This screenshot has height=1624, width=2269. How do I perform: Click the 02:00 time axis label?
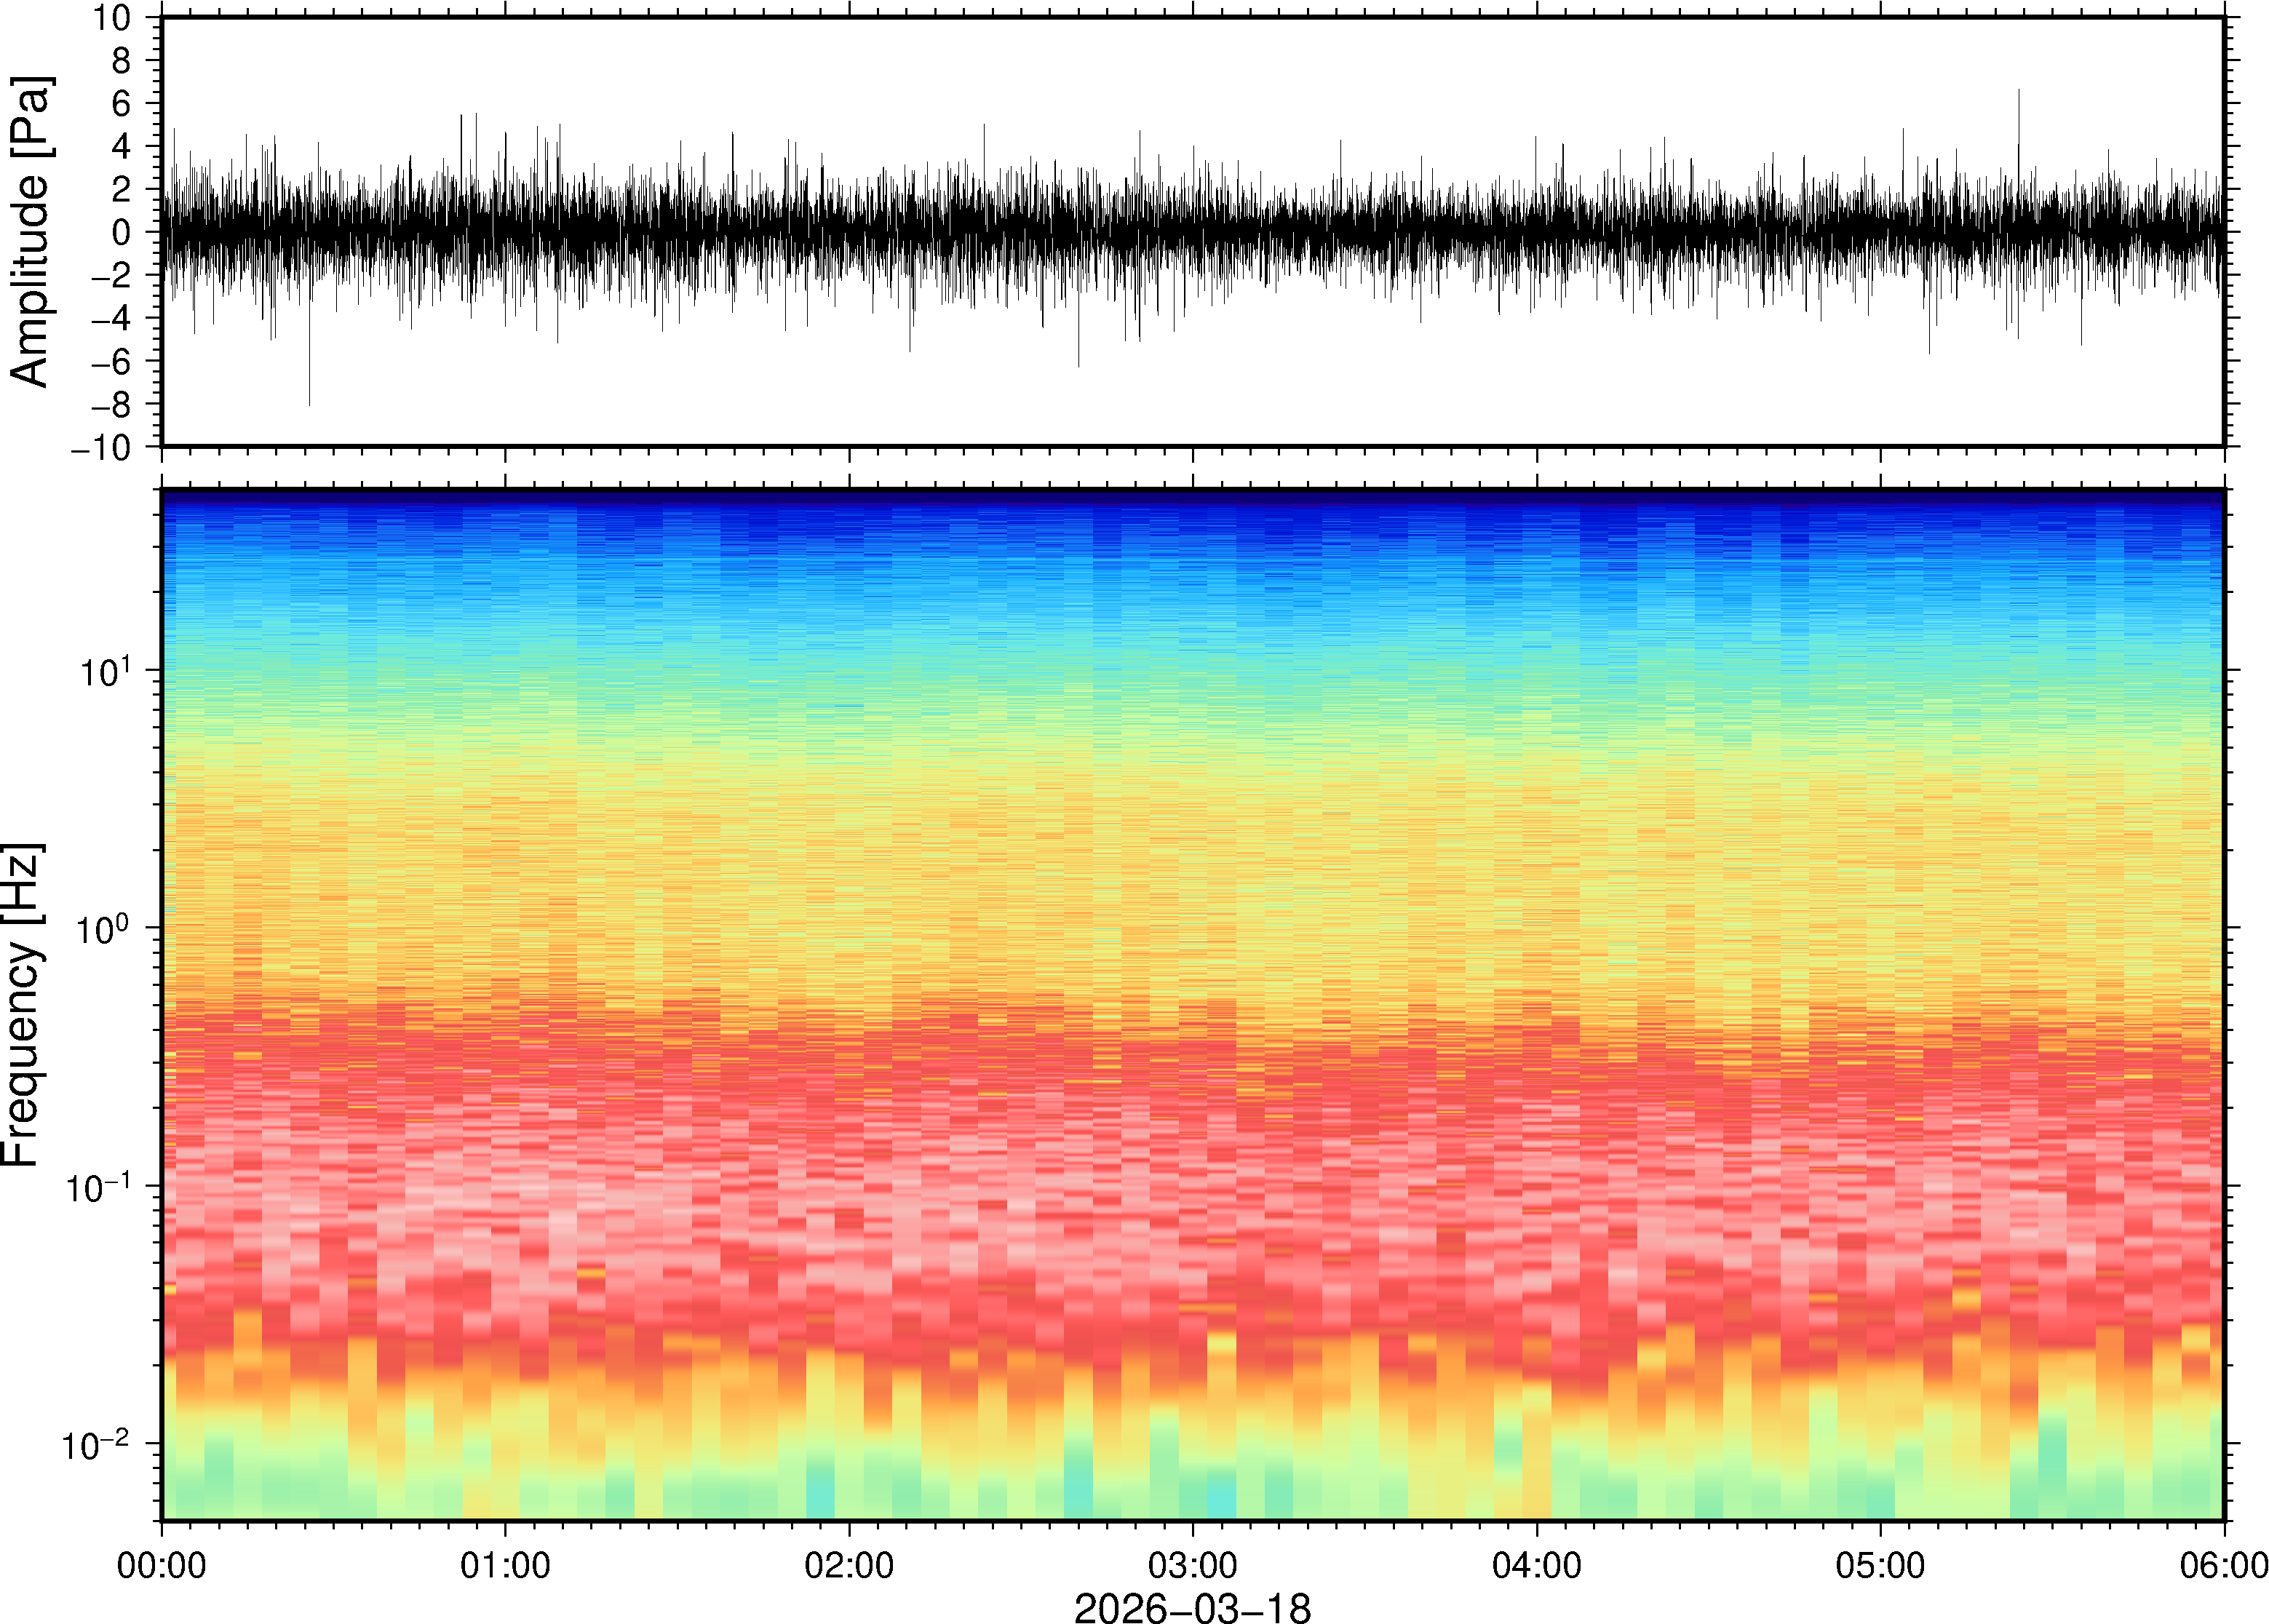click(x=849, y=1565)
